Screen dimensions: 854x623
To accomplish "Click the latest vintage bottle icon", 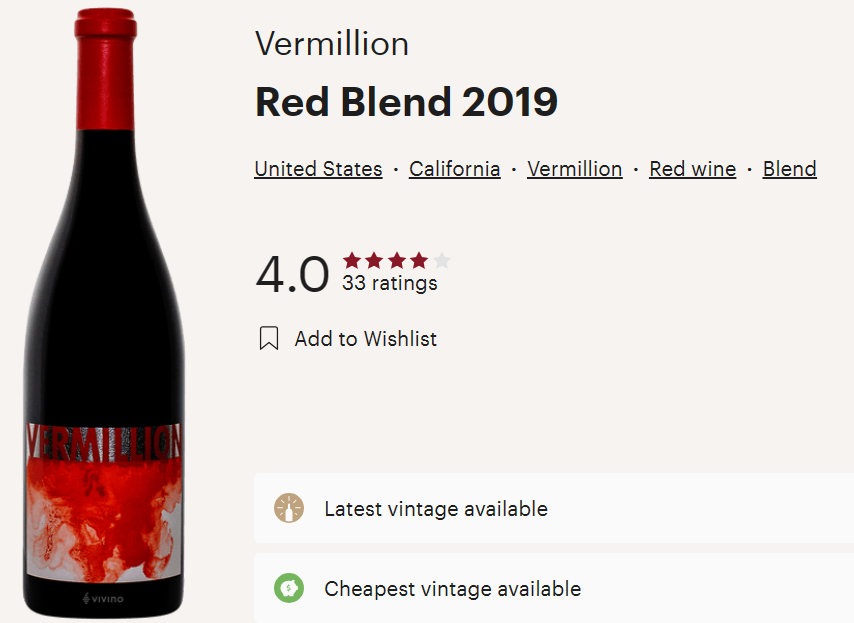I will 289,508.
